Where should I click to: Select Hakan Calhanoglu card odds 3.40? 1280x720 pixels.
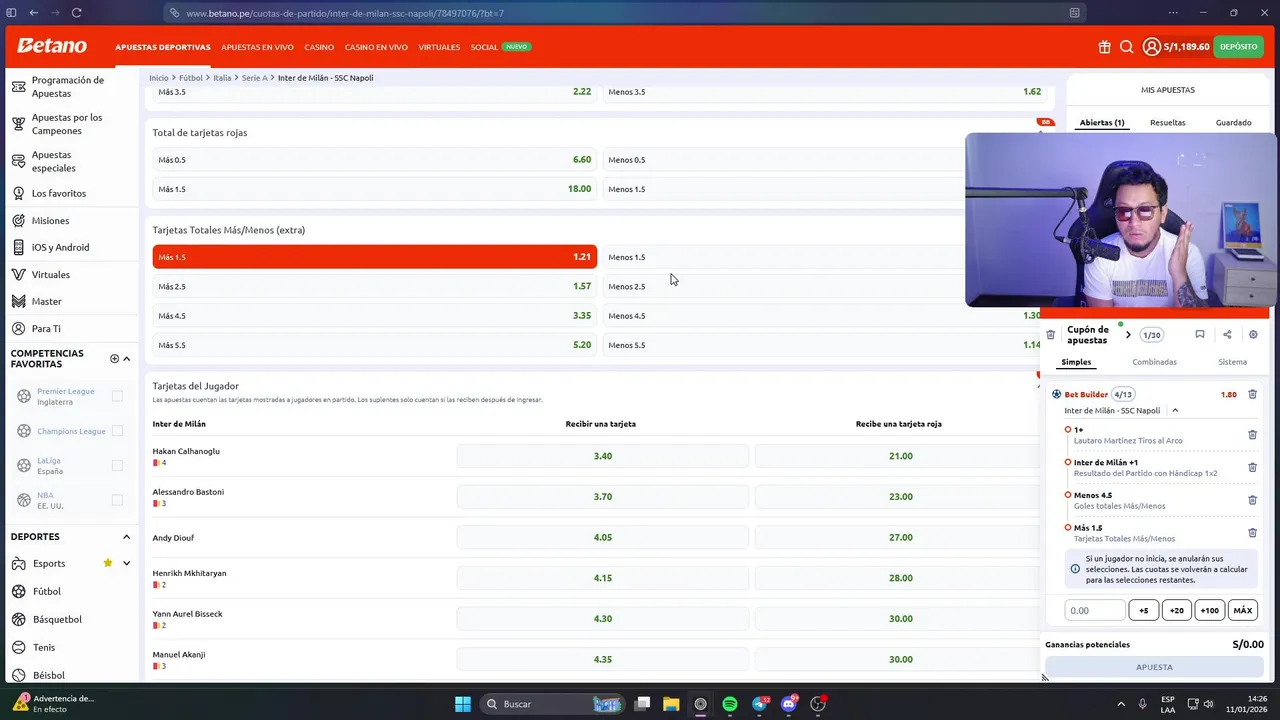pyautogui.click(x=602, y=456)
